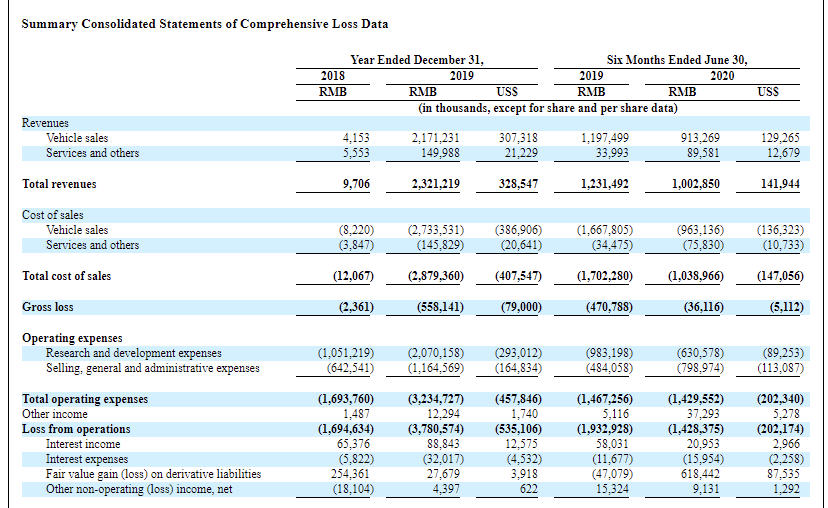
Task: Click the Total revenues value 1,002,850
Action: [x=696, y=184]
